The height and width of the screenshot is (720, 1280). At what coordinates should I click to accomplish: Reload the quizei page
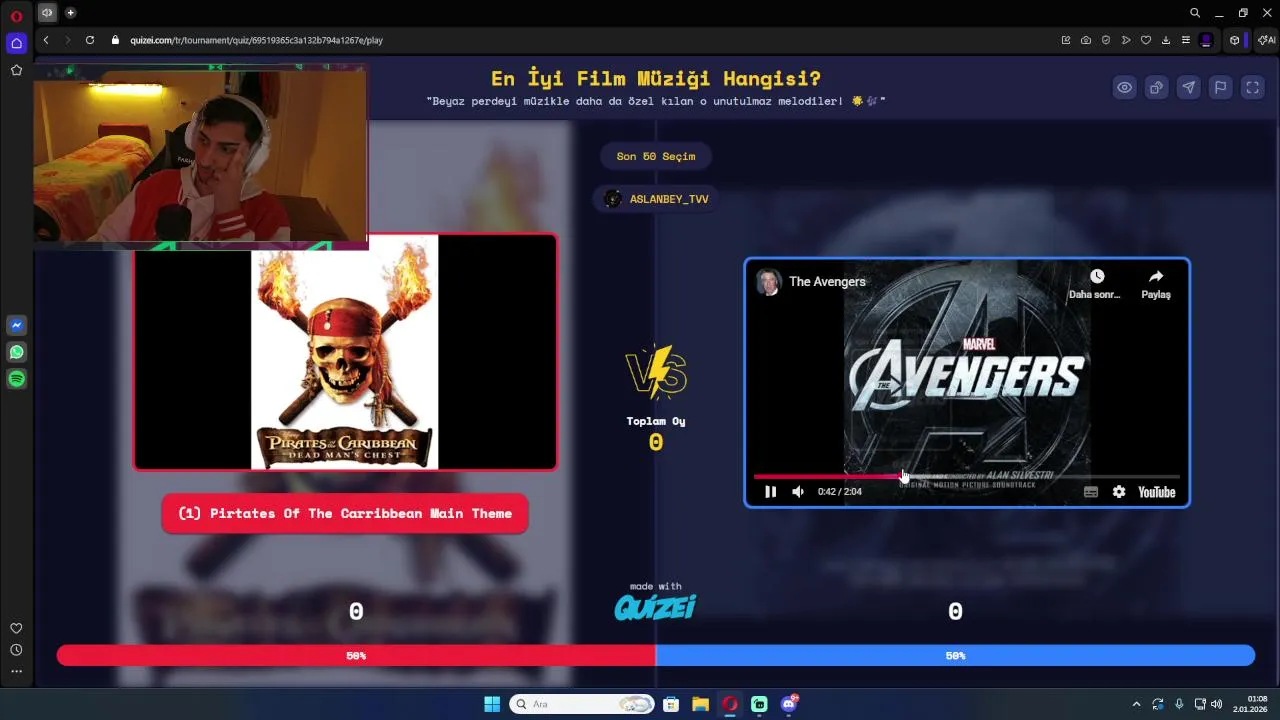90,40
